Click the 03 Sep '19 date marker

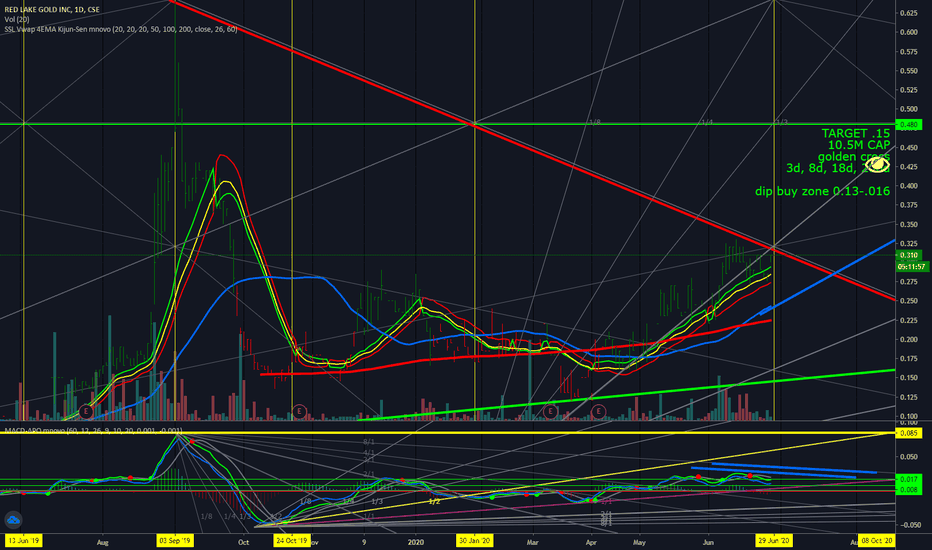pyautogui.click(x=175, y=540)
